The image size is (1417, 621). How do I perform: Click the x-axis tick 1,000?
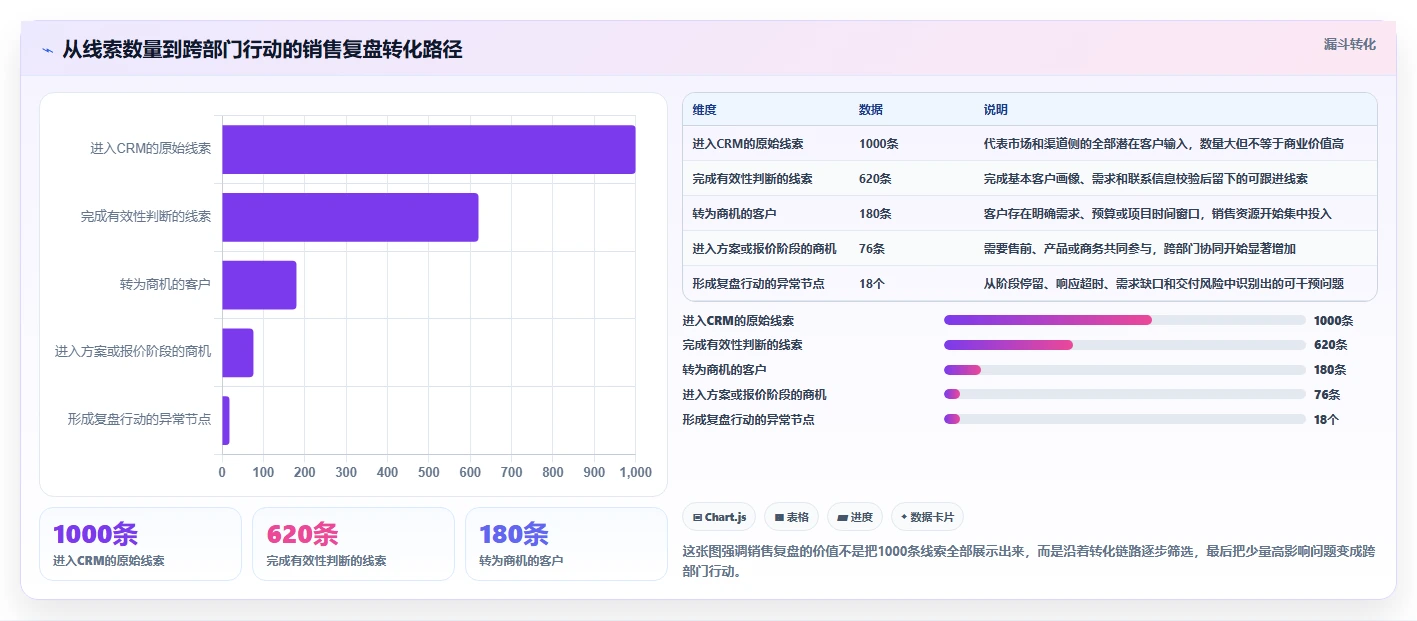pyautogui.click(x=635, y=472)
